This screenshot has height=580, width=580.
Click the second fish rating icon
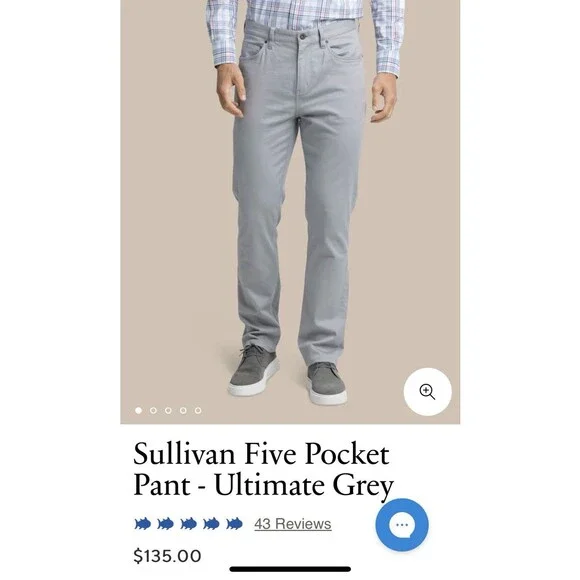point(165,524)
